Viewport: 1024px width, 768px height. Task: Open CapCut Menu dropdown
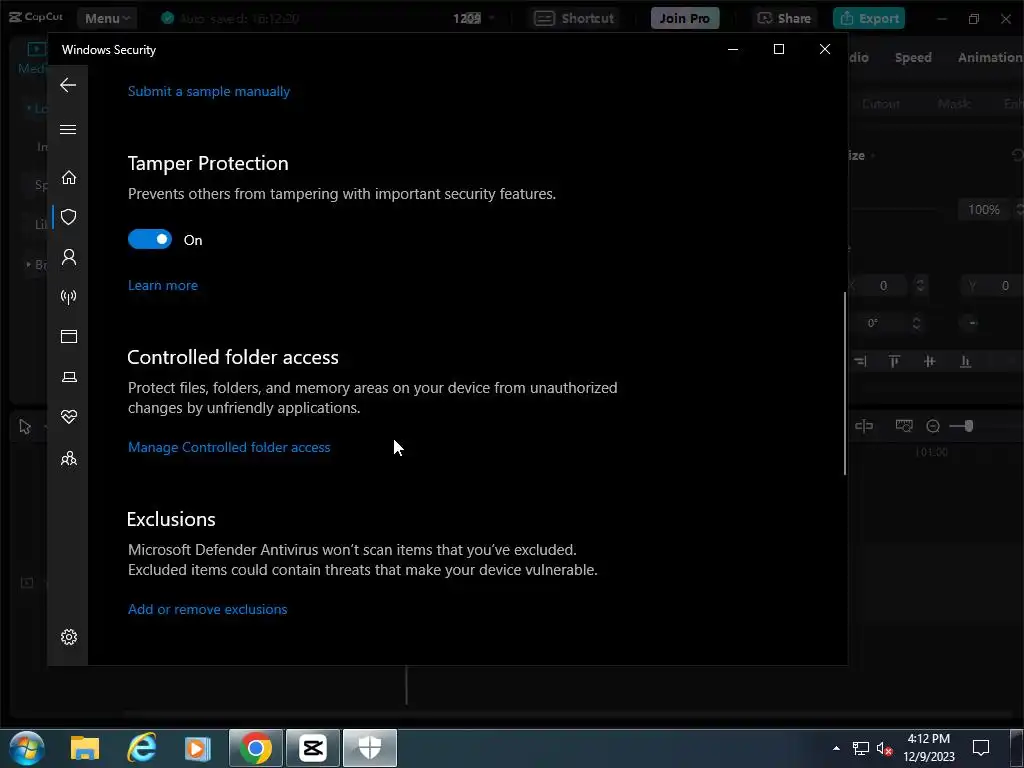pos(107,18)
